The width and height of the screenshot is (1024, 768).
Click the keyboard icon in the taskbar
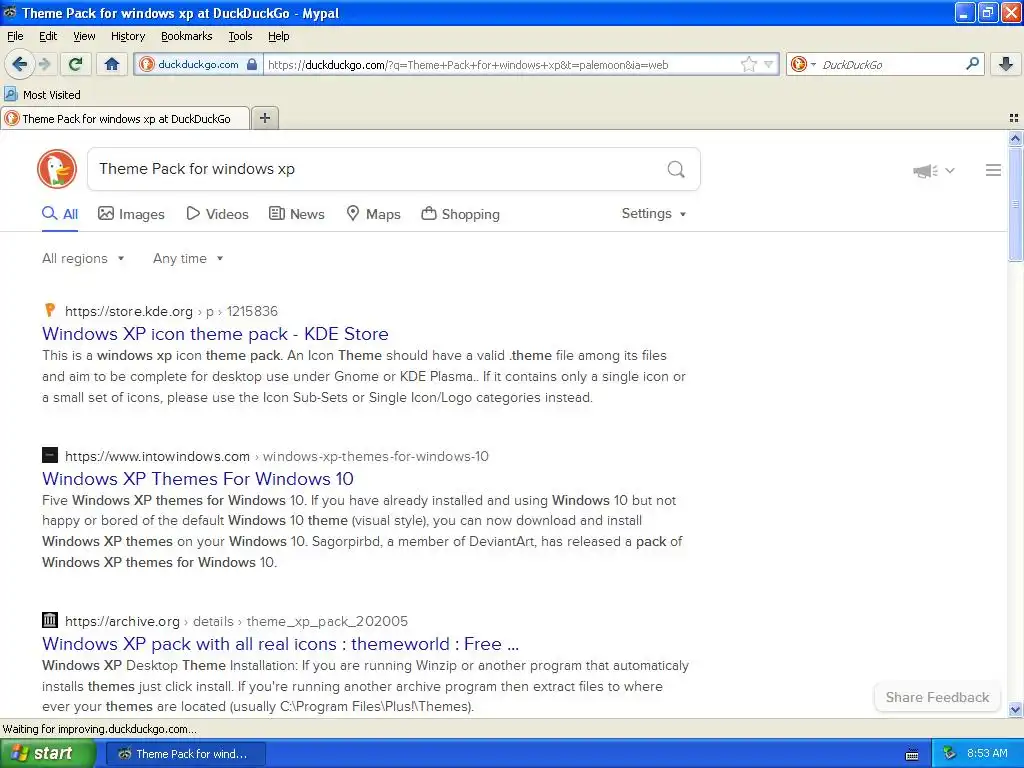[x=912, y=754]
